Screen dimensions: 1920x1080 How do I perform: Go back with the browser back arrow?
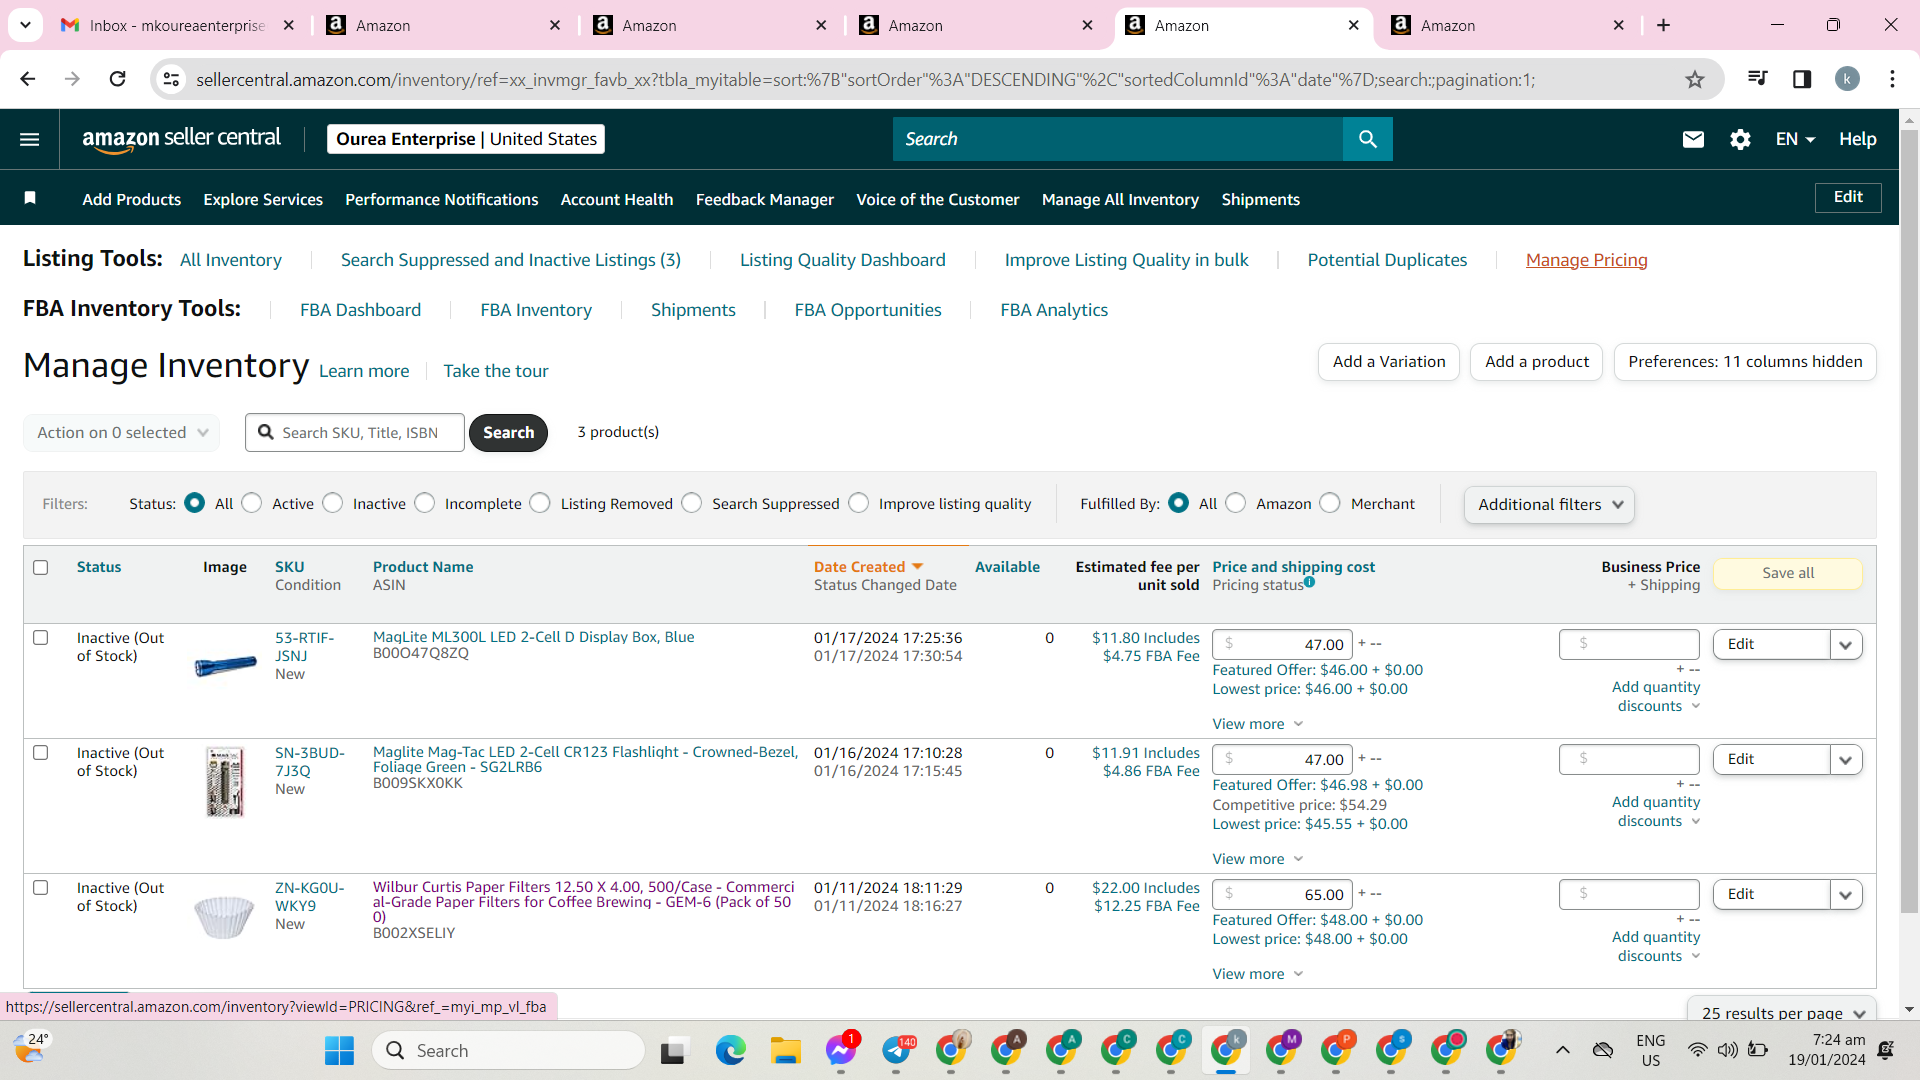pyautogui.click(x=28, y=79)
